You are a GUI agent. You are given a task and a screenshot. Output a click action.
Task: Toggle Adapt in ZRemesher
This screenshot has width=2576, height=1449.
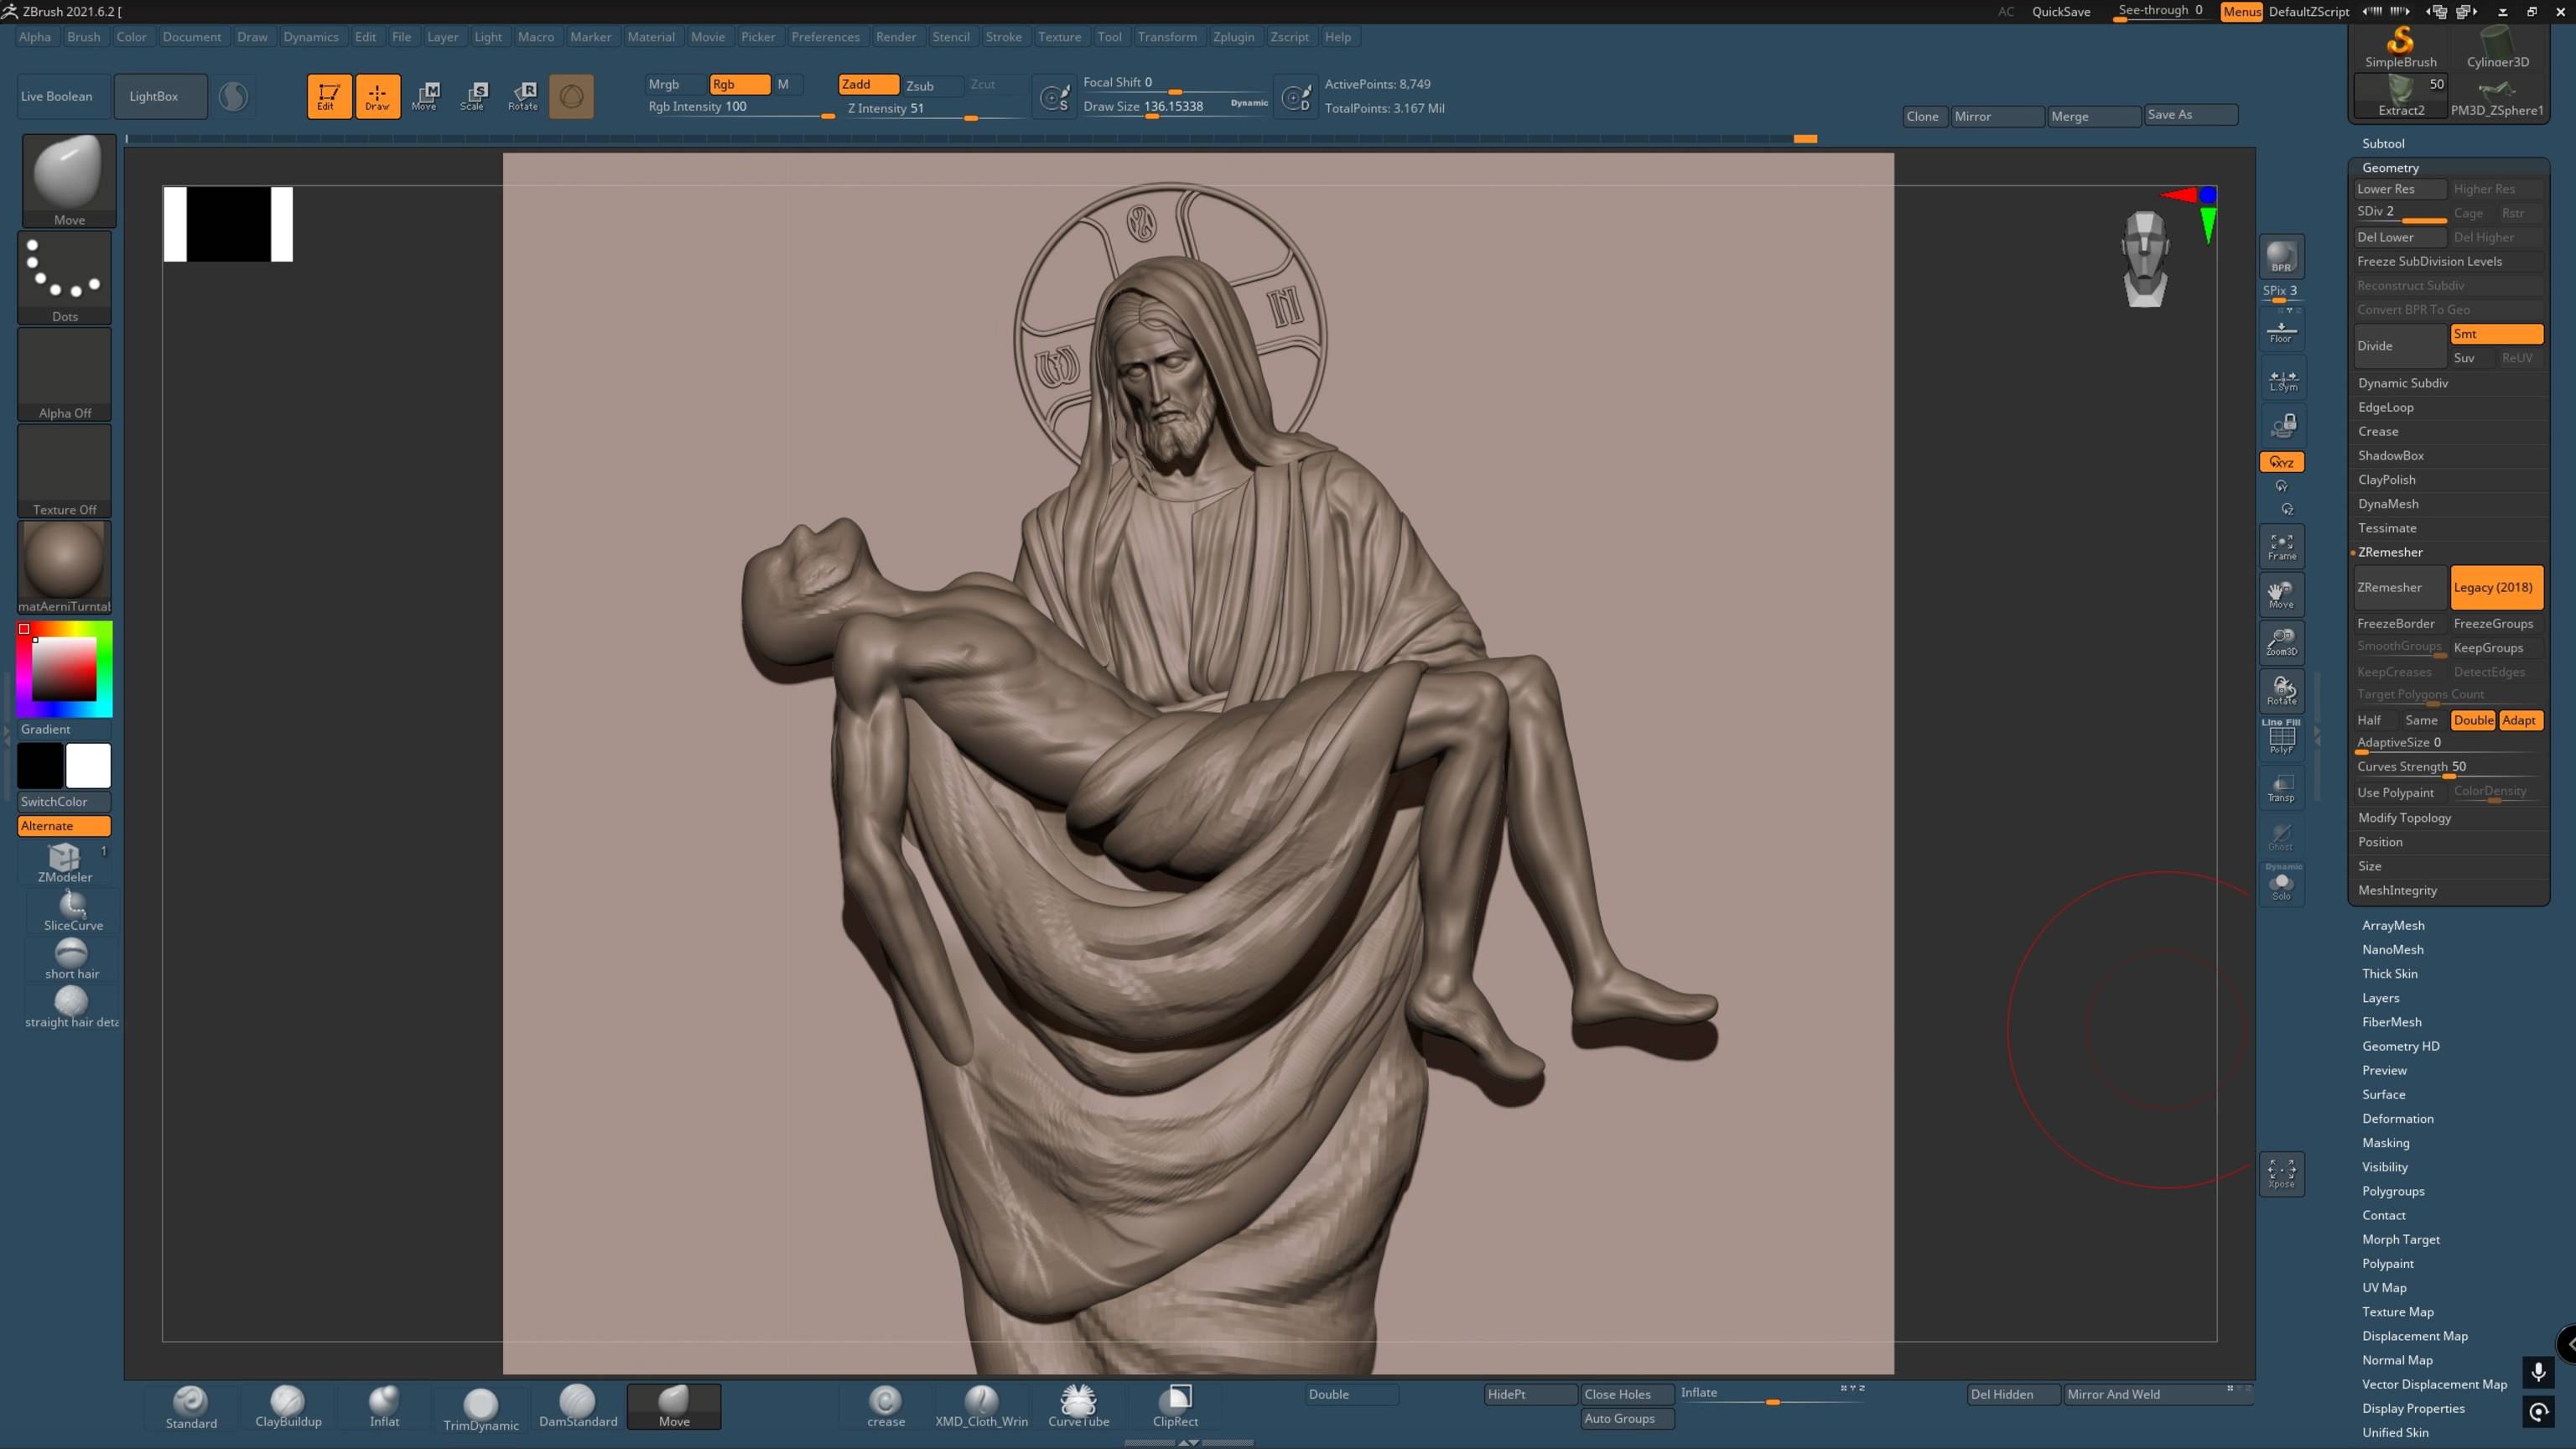tap(2520, 720)
